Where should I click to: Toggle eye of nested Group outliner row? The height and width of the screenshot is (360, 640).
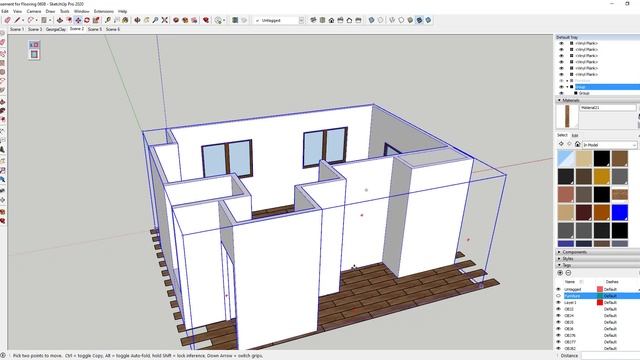tap(561, 93)
